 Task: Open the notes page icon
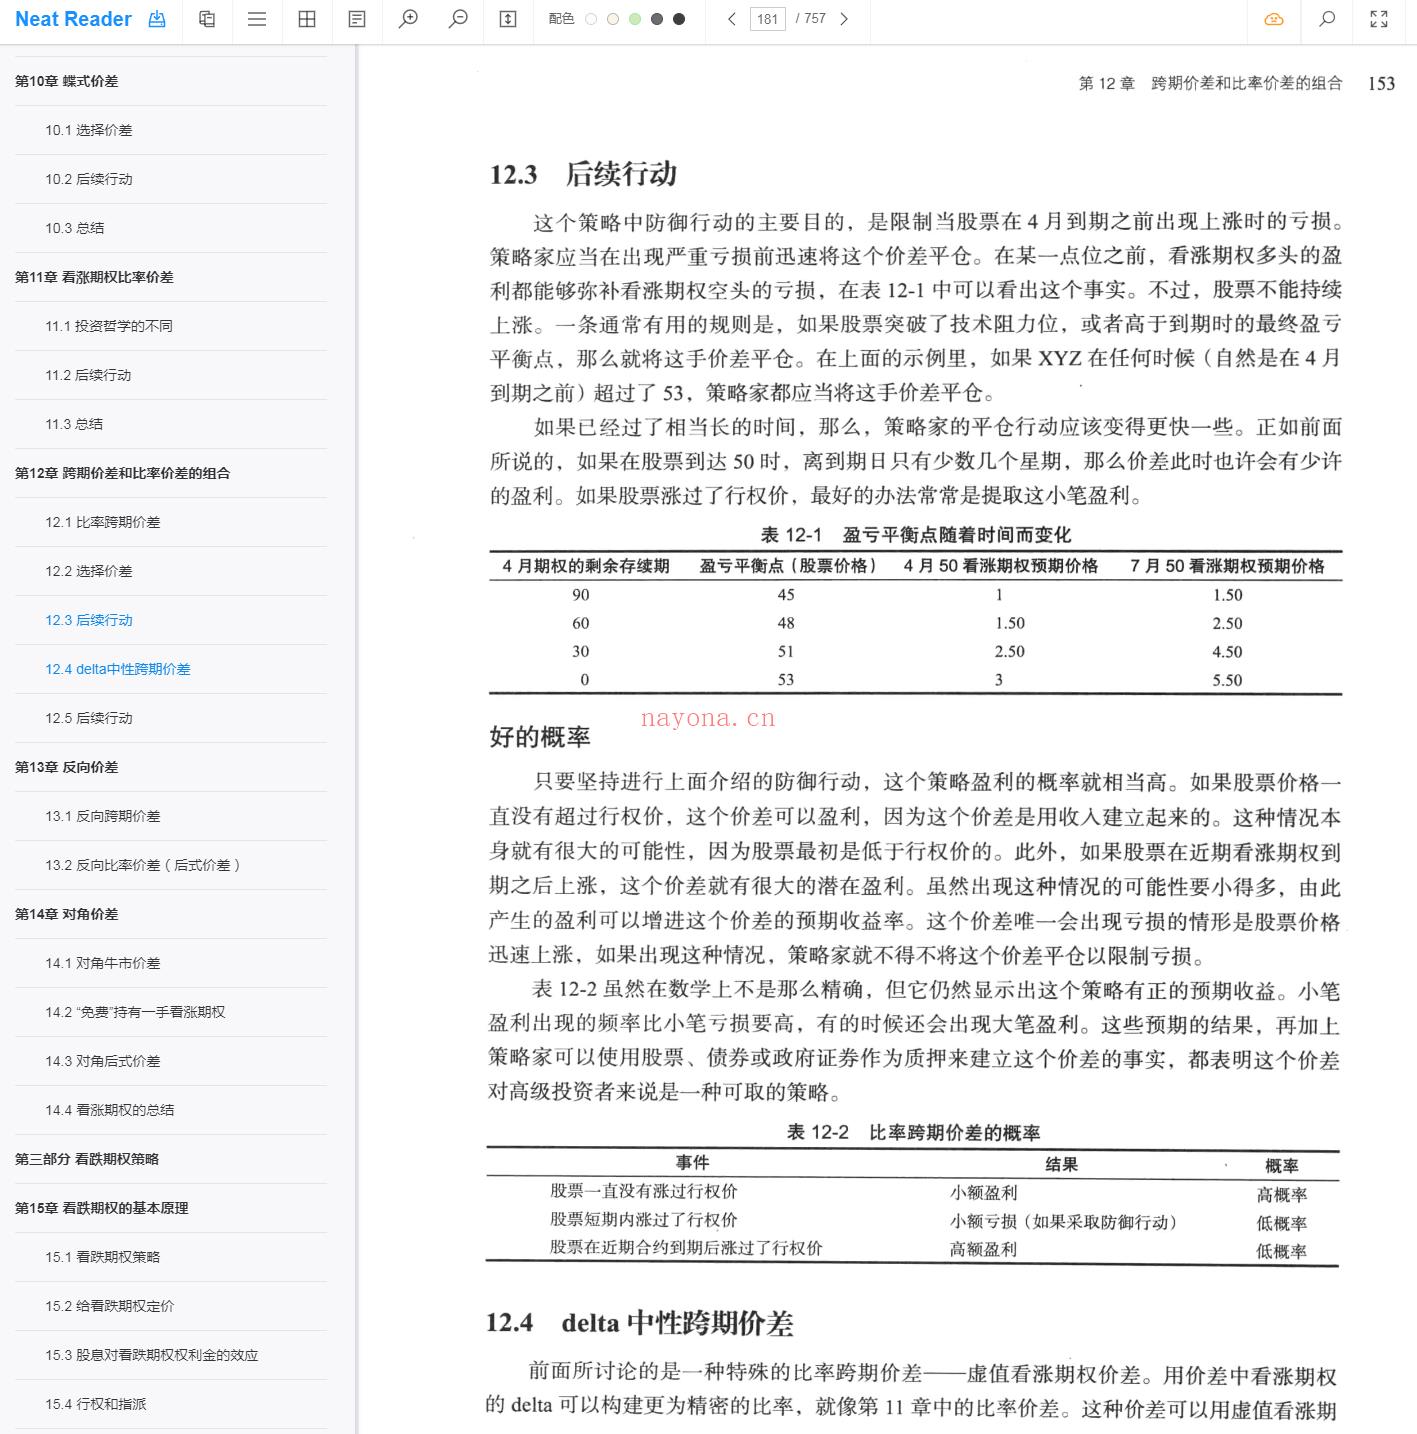(x=357, y=19)
